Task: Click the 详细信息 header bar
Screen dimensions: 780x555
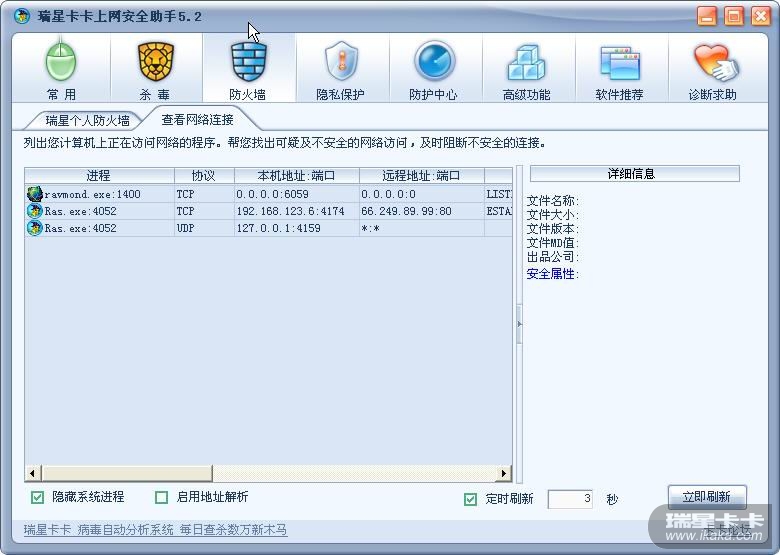Action: tap(635, 174)
